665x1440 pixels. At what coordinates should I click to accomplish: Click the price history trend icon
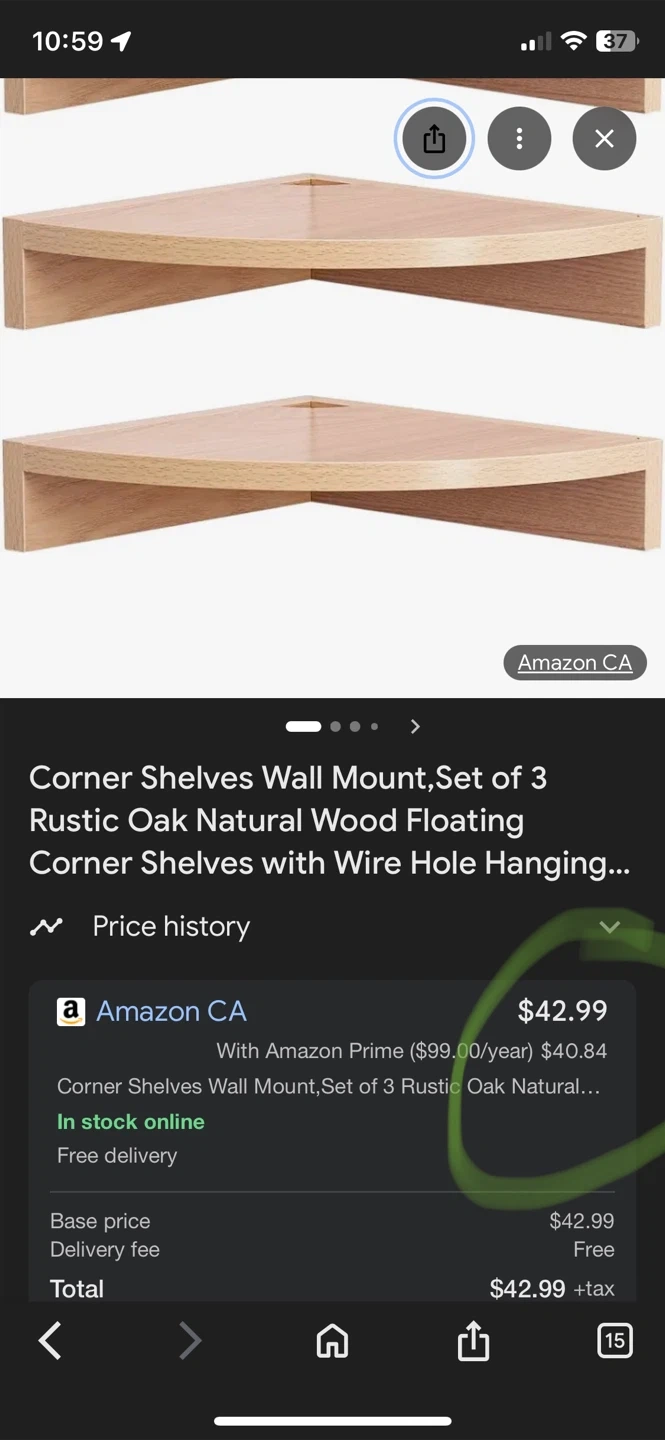pos(46,927)
